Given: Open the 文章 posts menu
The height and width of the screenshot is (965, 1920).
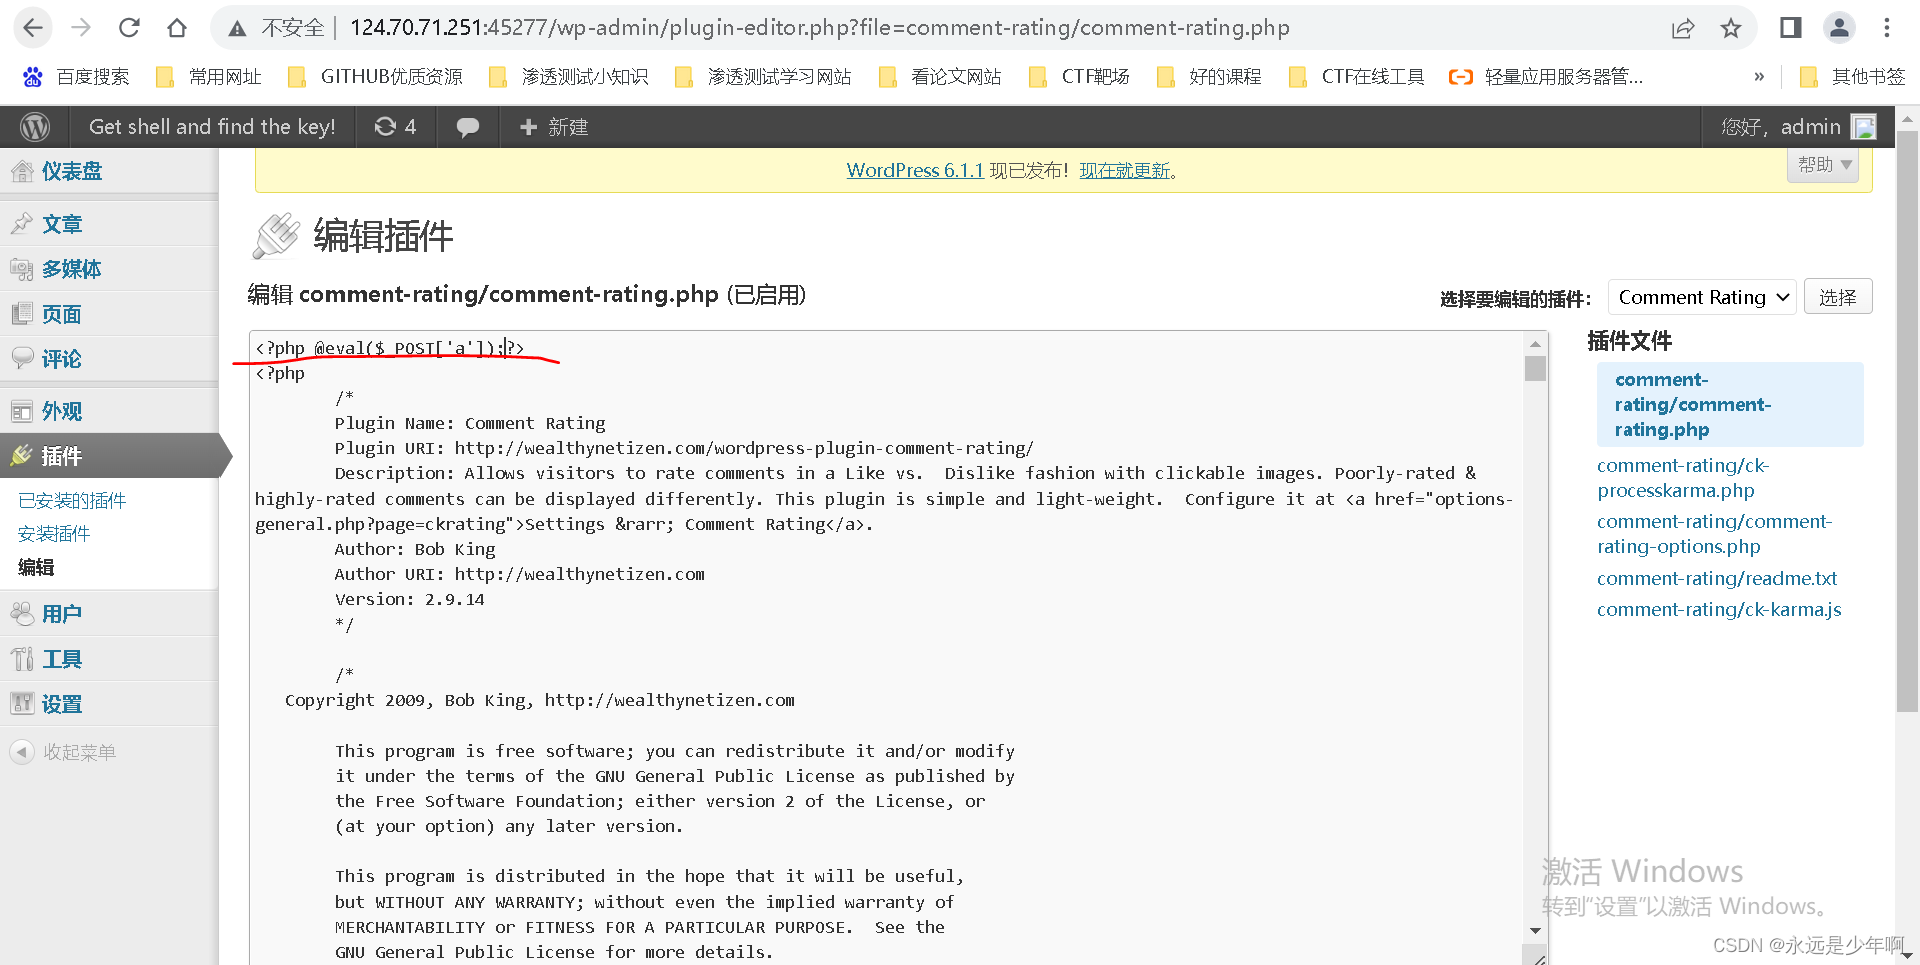Looking at the screenshot, I should pos(62,224).
